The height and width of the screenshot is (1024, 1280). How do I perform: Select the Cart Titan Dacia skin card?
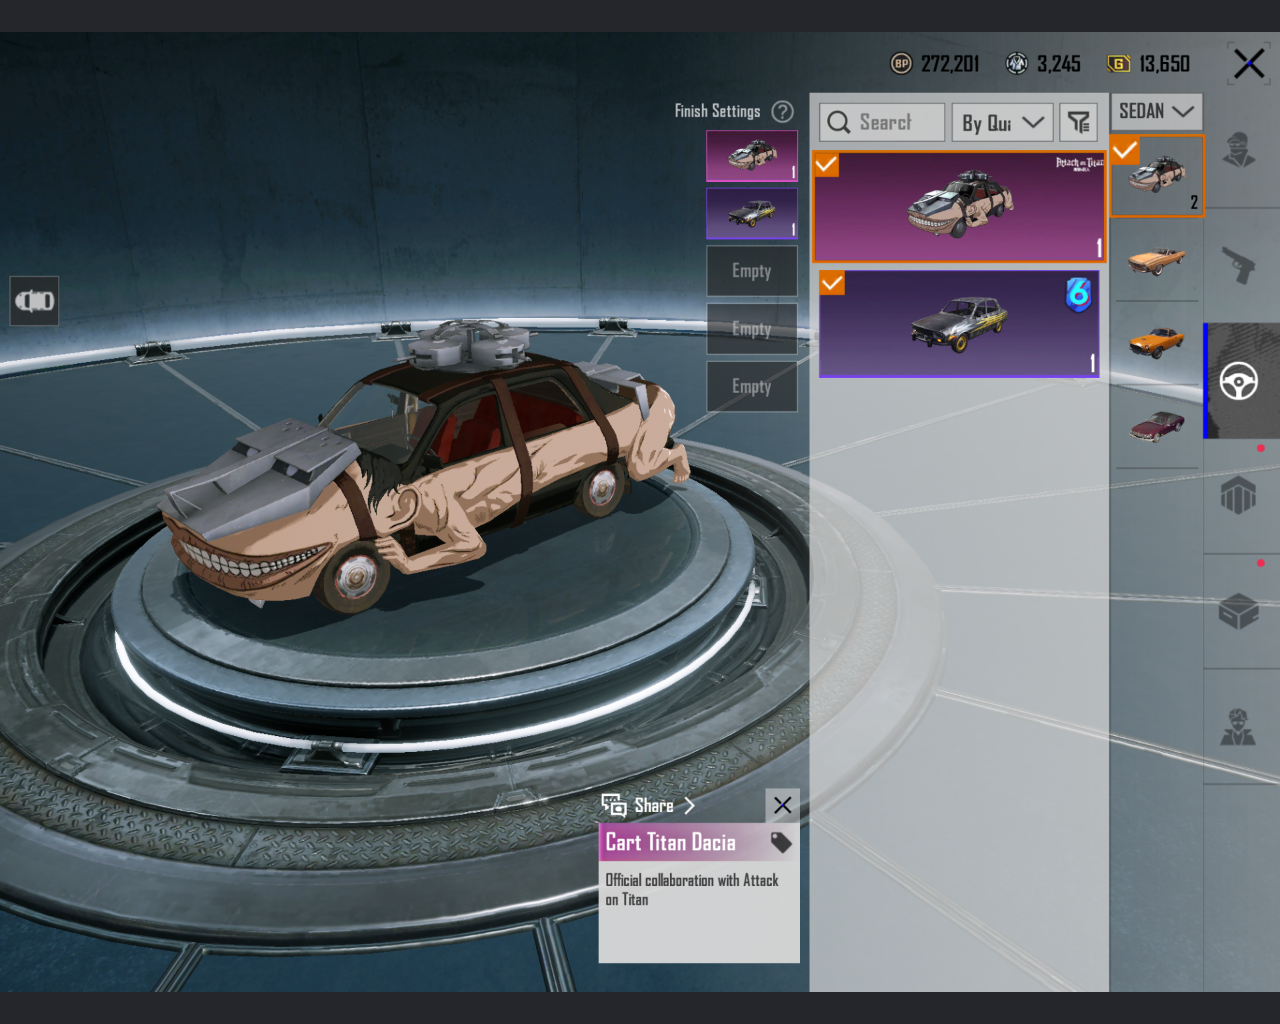coord(959,206)
